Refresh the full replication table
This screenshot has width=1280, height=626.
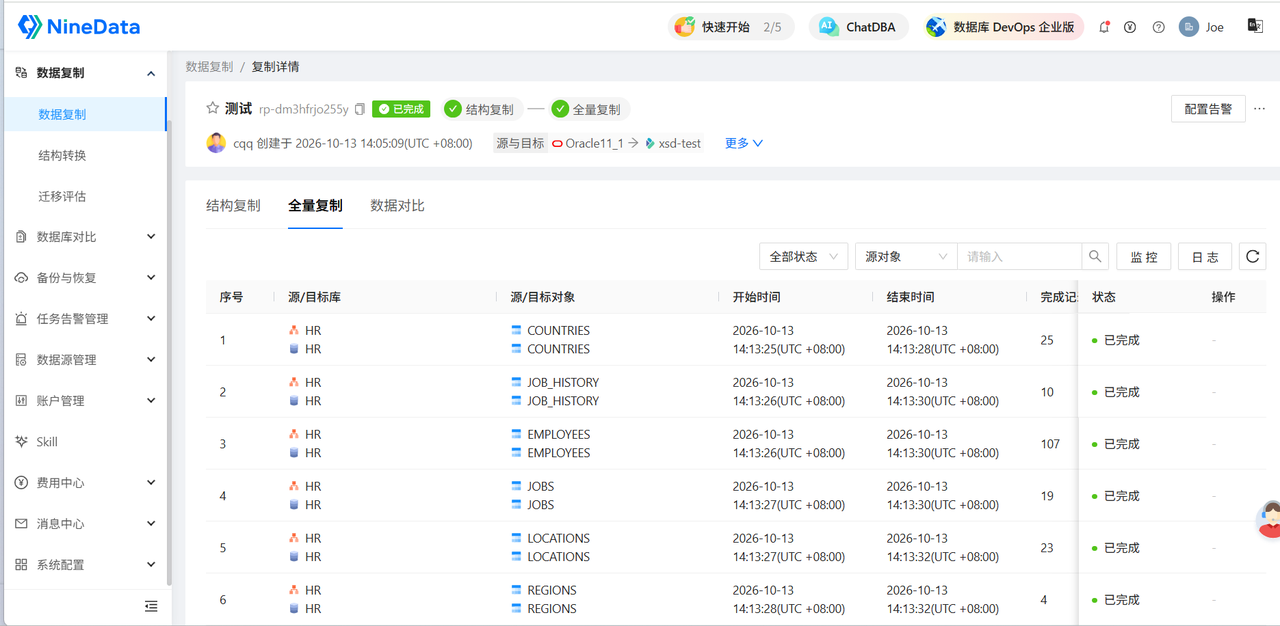tap(1252, 257)
